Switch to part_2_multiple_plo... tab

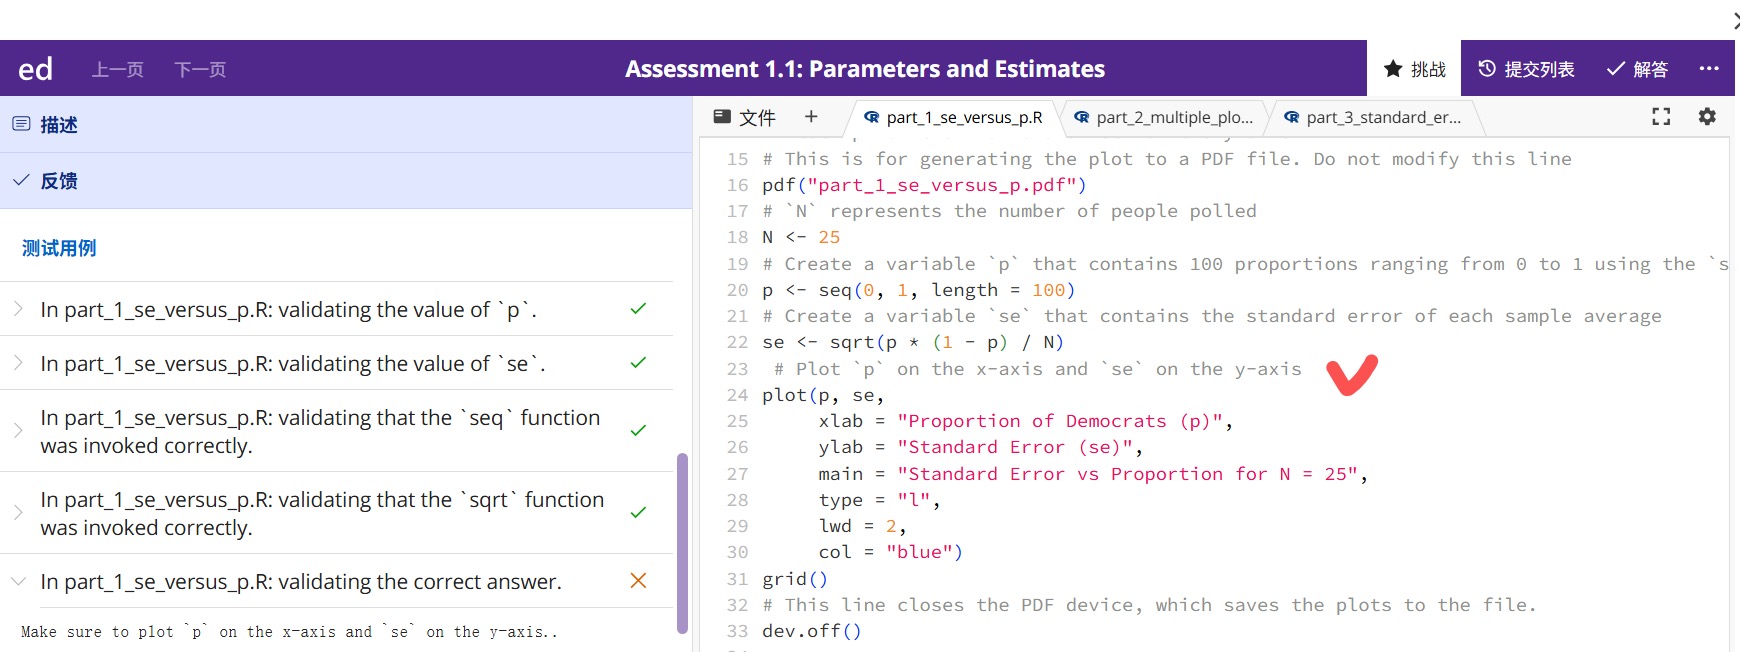pos(1163,118)
